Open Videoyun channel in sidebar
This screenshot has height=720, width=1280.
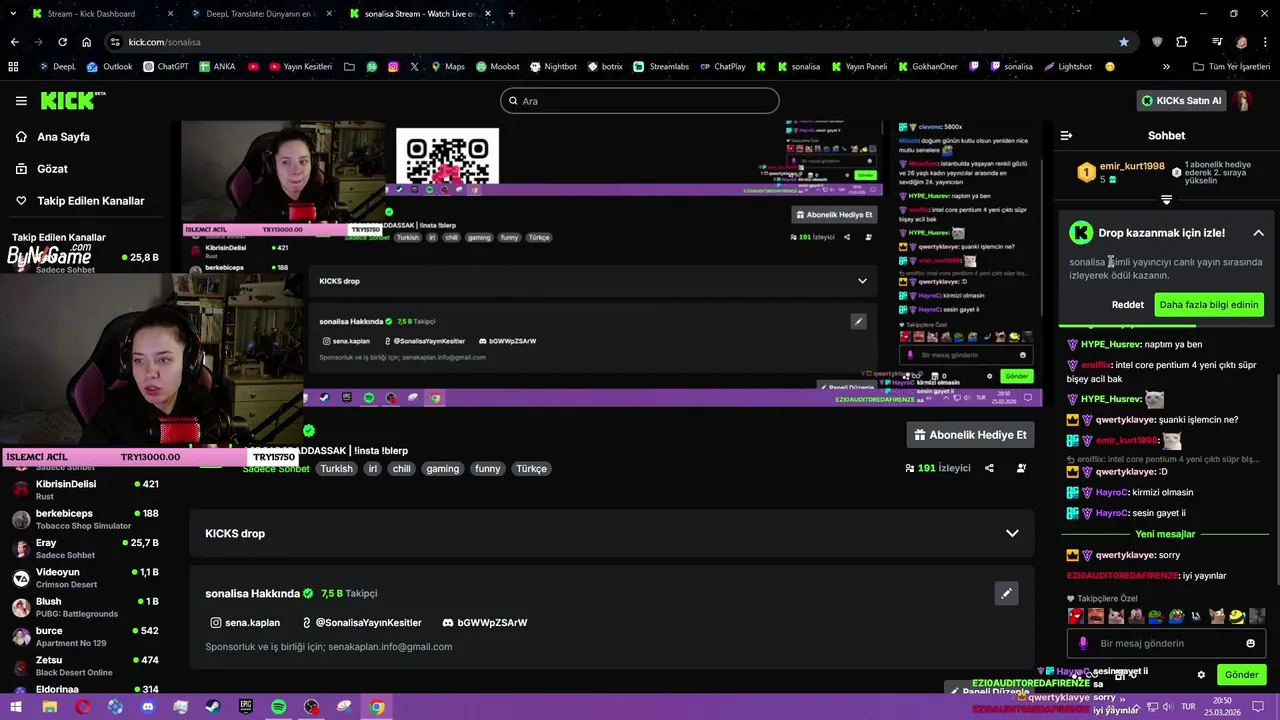[85, 578]
